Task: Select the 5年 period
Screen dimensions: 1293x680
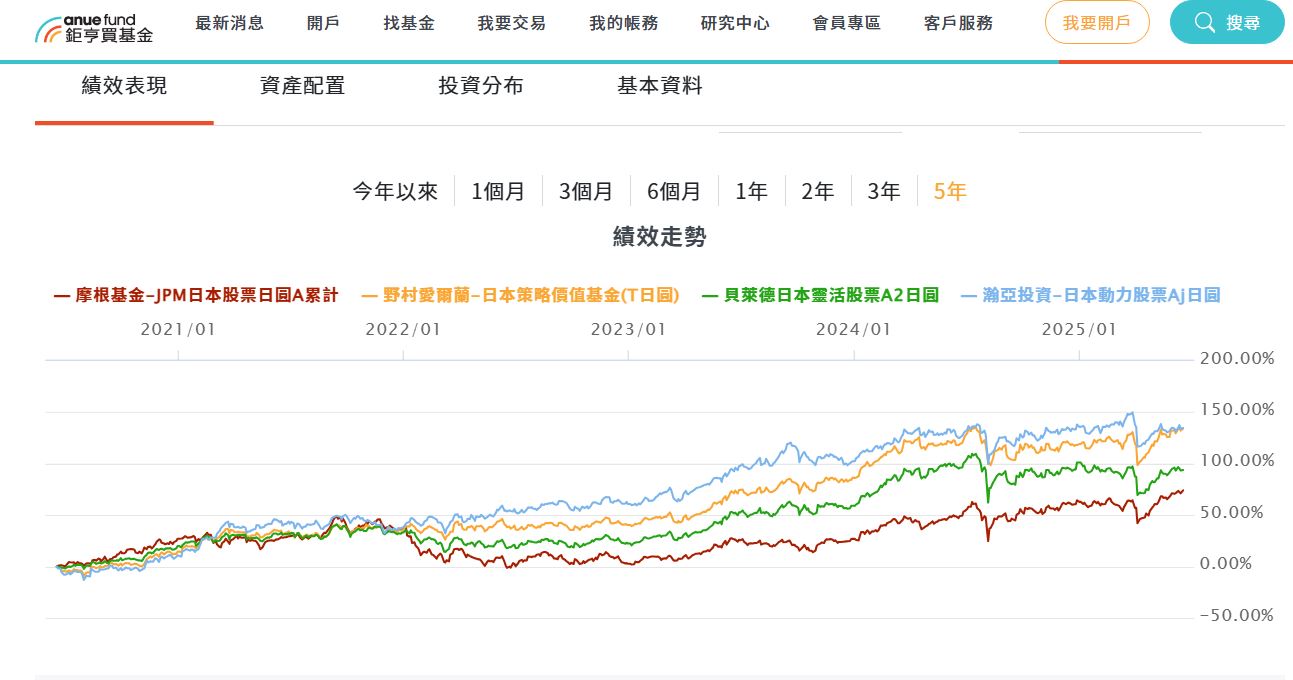Action: [950, 191]
